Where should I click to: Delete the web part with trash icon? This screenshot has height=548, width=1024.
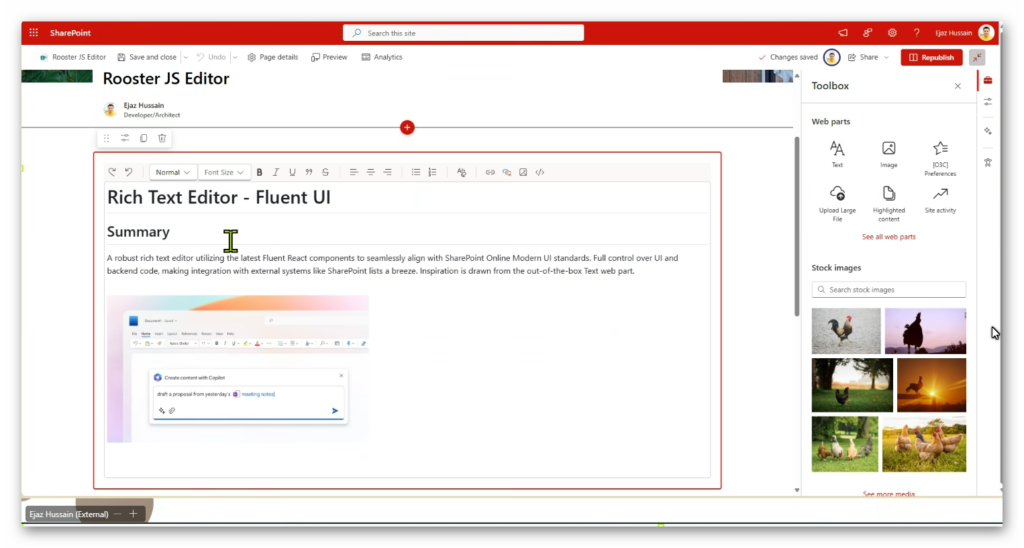pyautogui.click(x=162, y=138)
